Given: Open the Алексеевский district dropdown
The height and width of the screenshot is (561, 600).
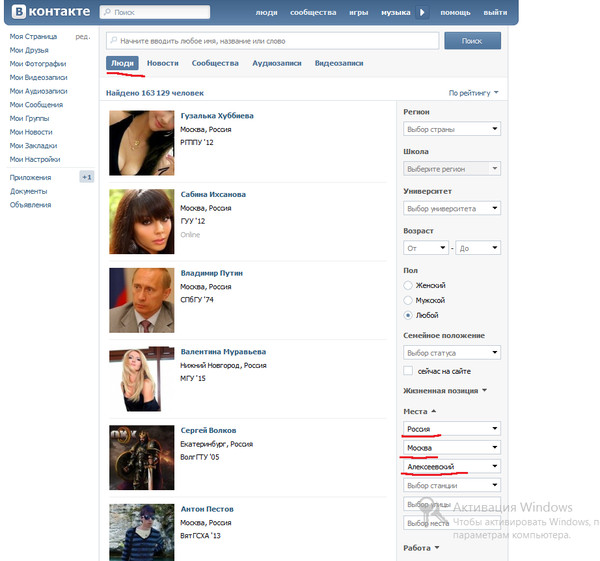Looking at the screenshot, I should pyautogui.click(x=452, y=466).
